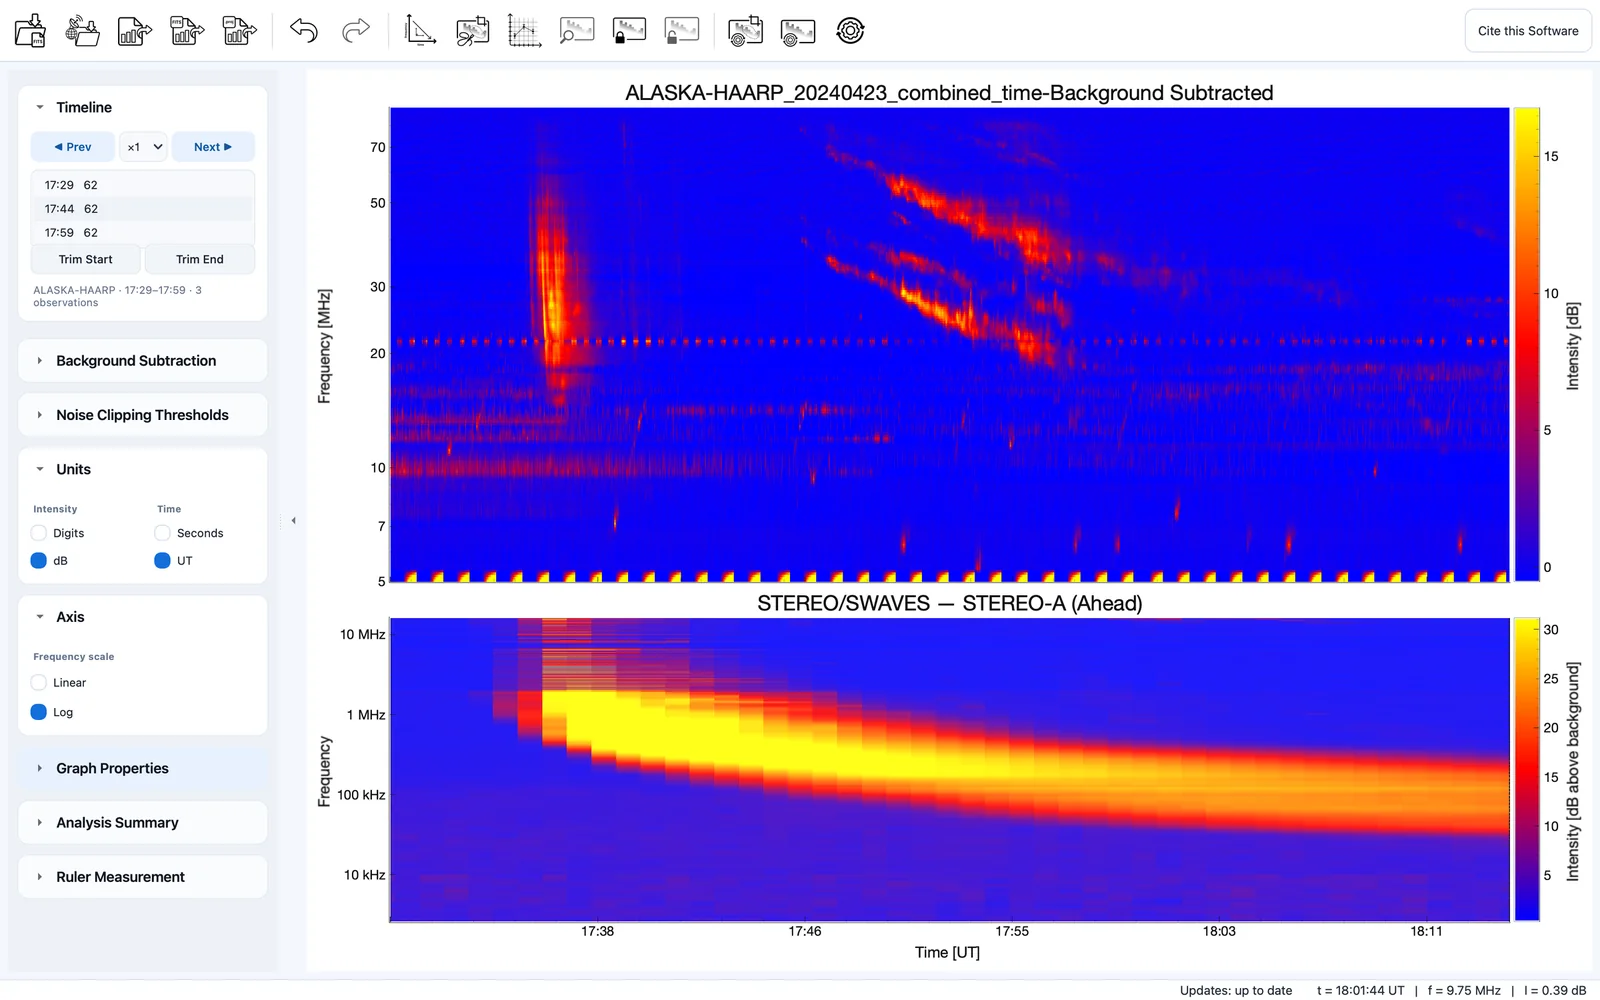
Task: Choose Log frequency scale
Action: [39, 712]
